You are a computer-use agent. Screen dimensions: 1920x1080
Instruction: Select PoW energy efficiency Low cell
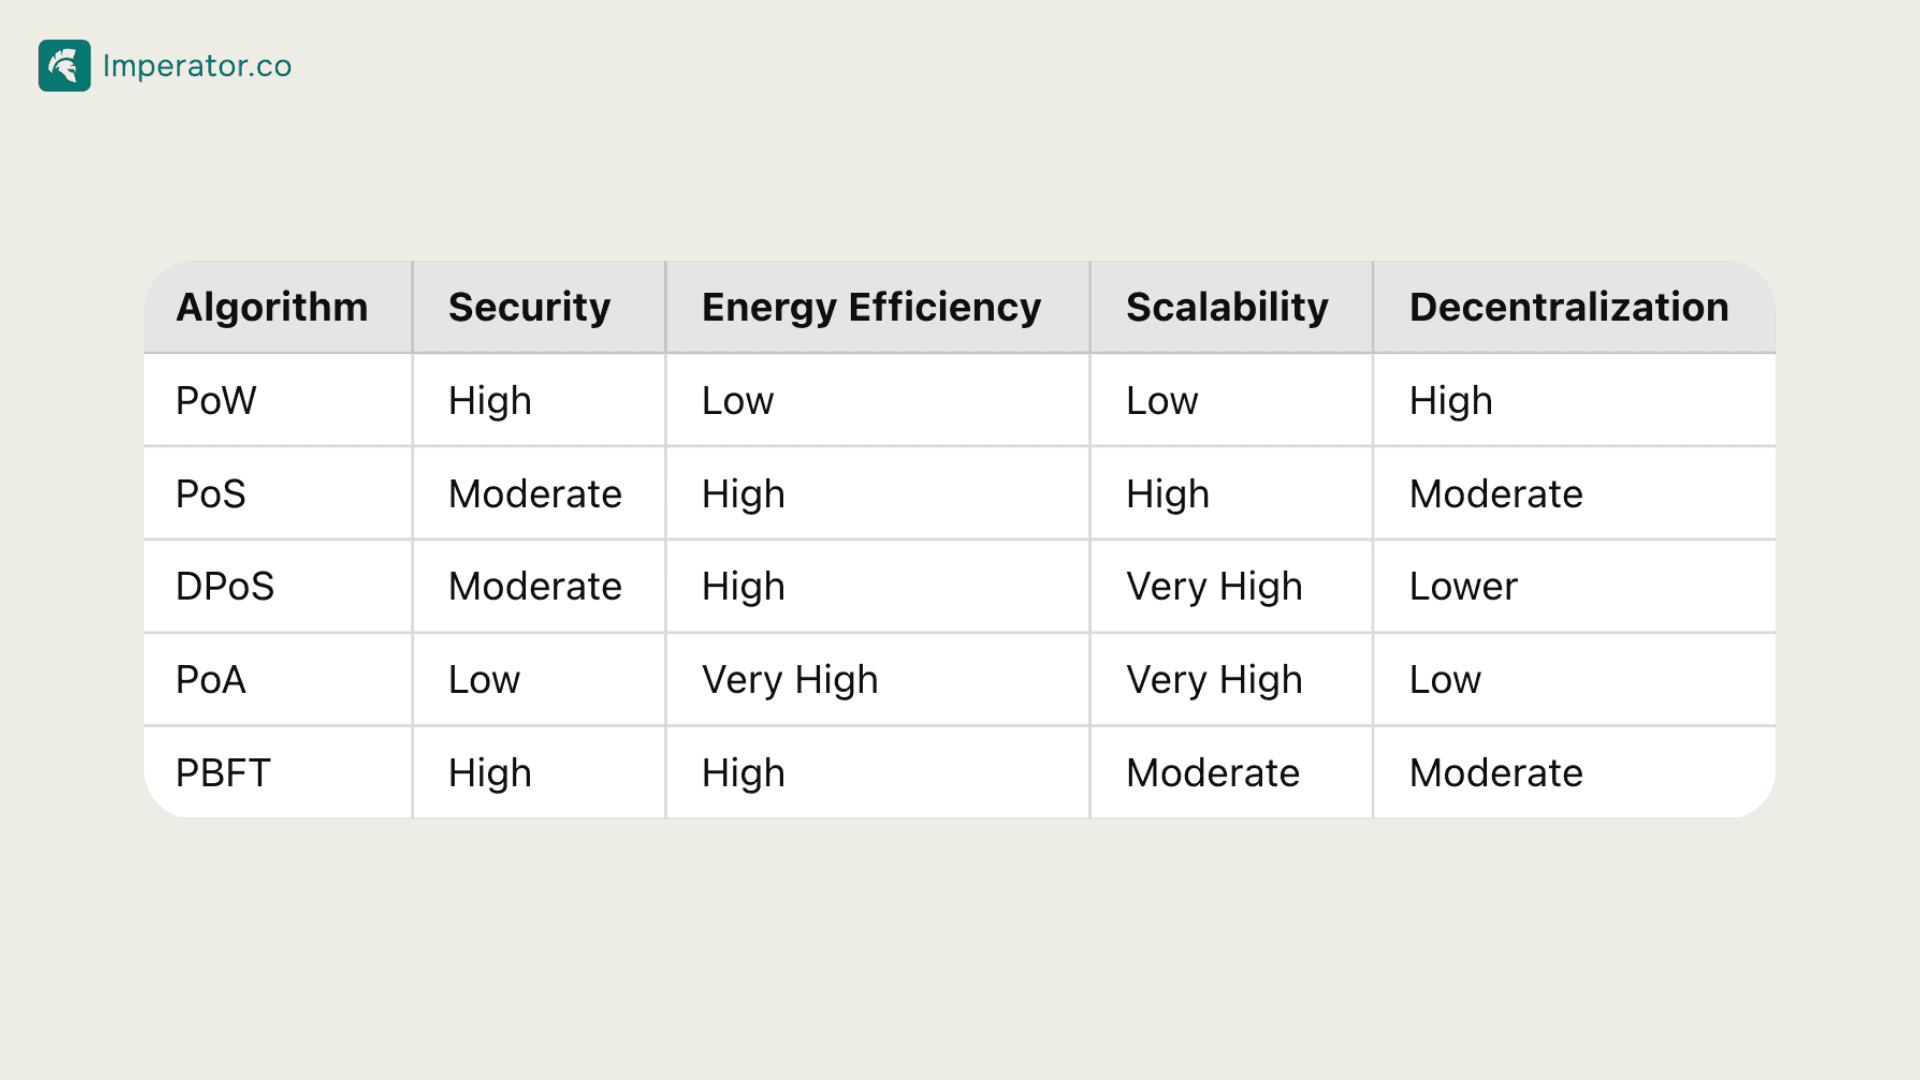pos(878,400)
